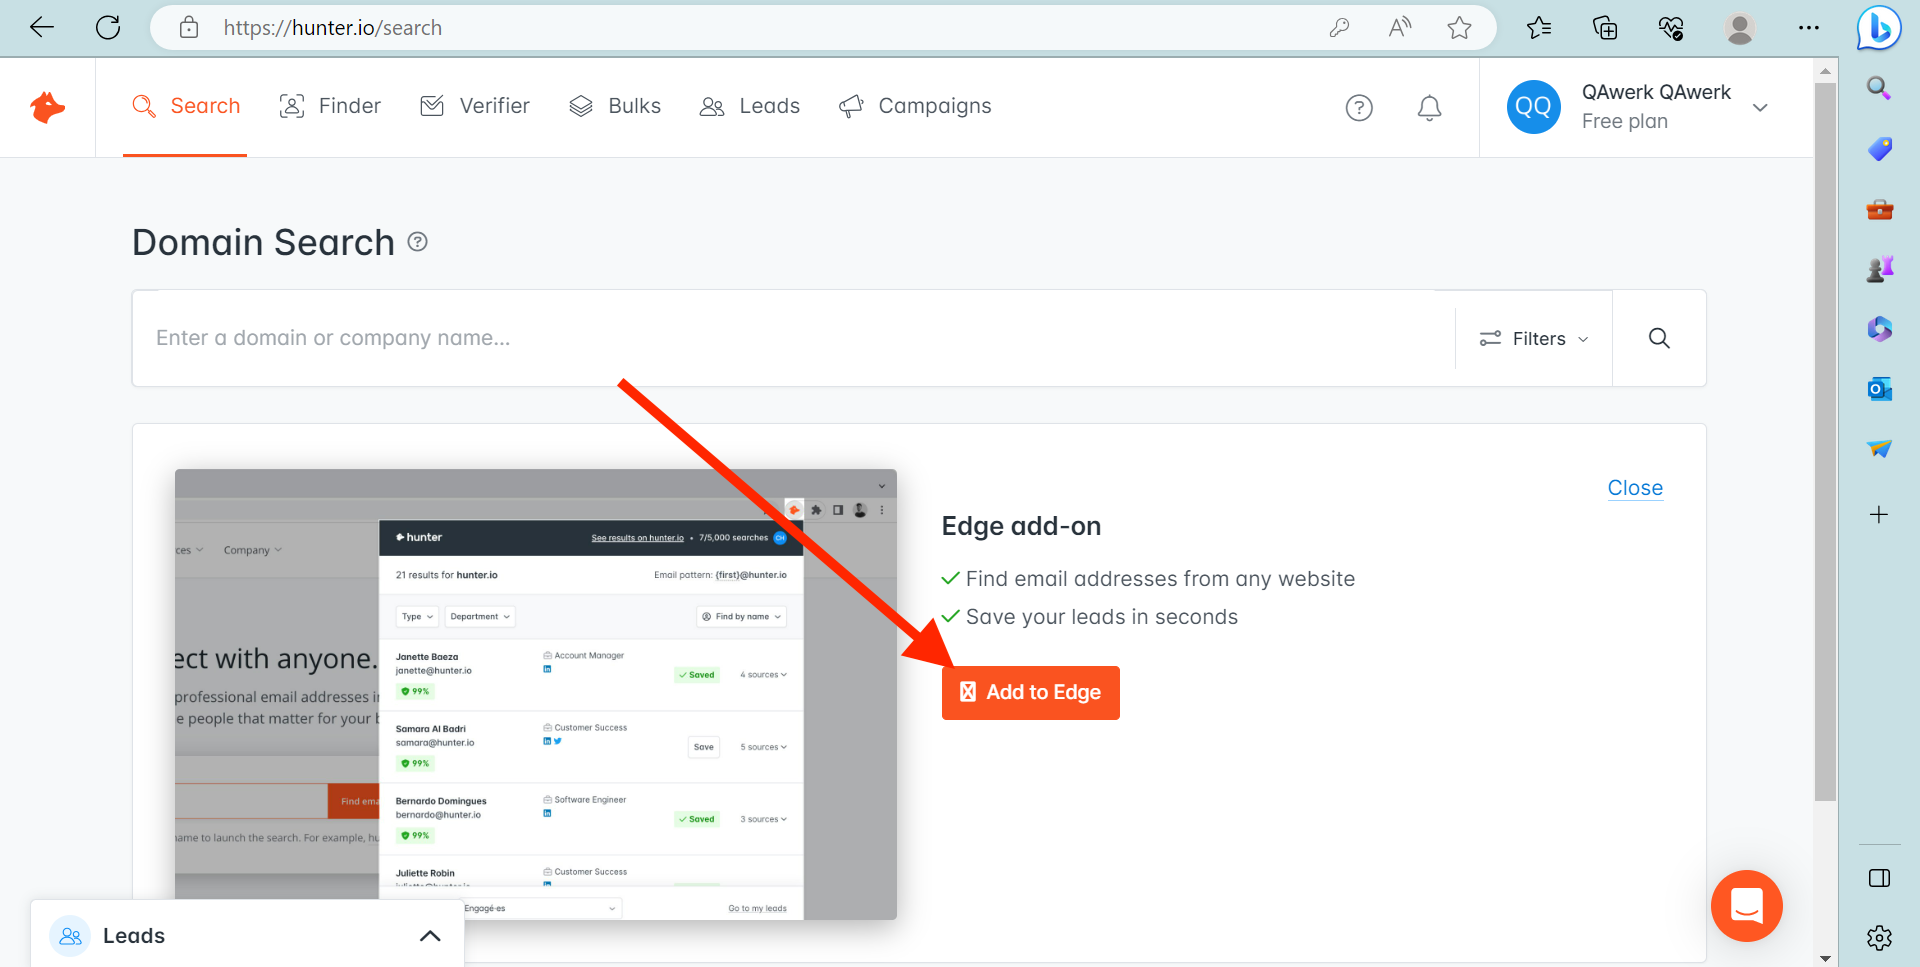Reload the page with refresh icon
Screen dimensions: 1920x967
coord(108,27)
